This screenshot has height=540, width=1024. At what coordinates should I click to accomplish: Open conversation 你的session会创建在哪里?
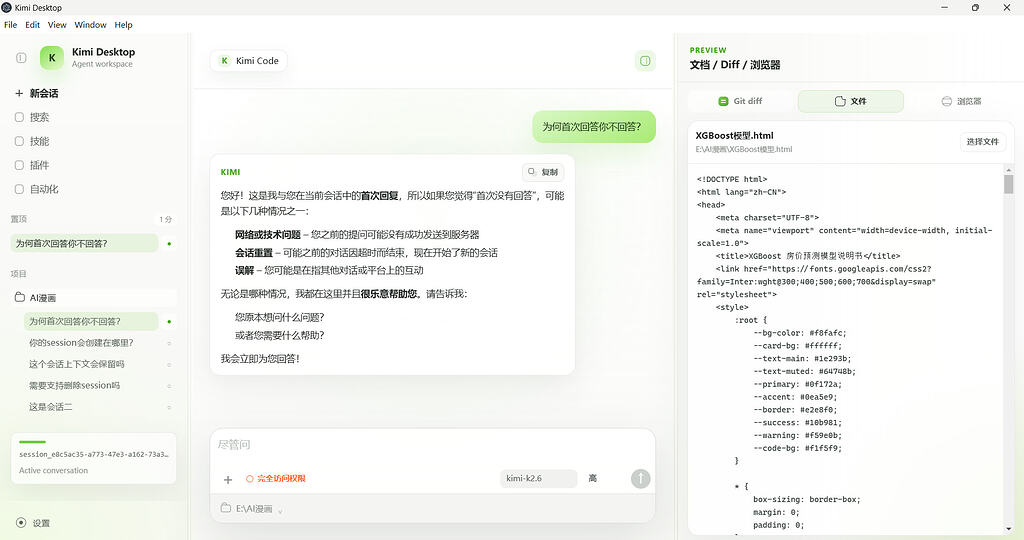tap(81, 343)
